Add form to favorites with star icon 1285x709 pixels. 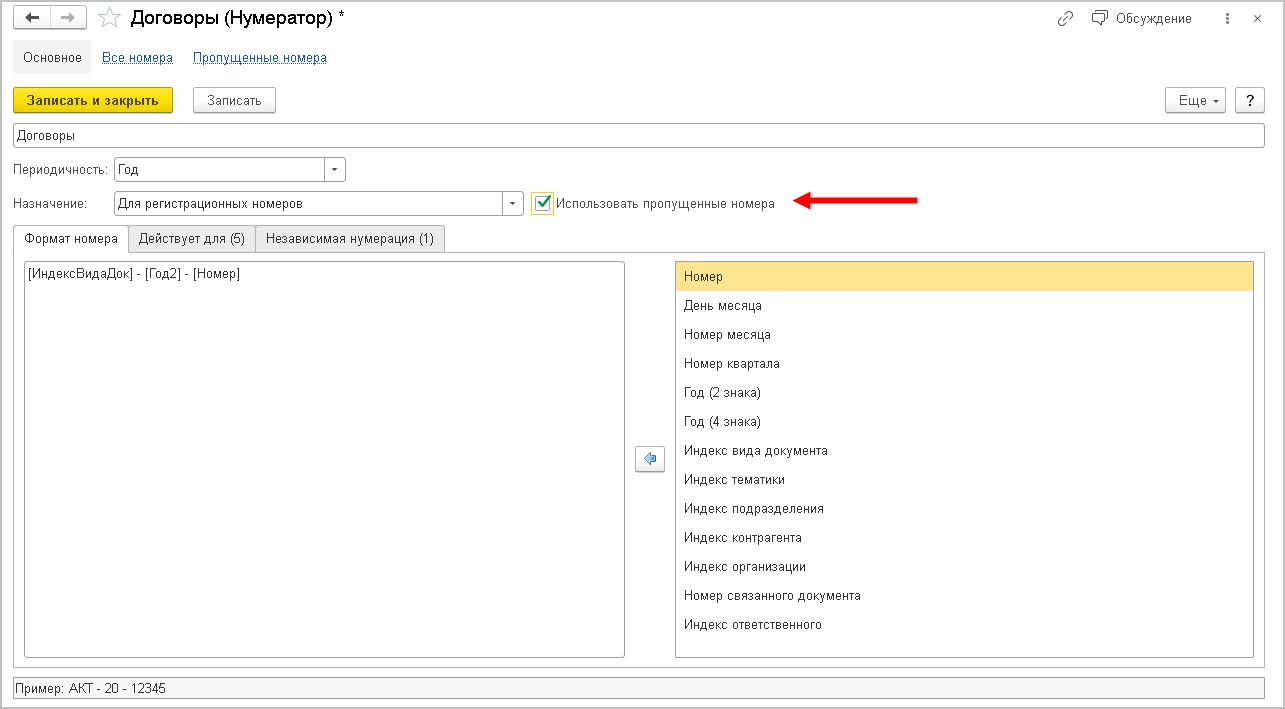[x=110, y=18]
